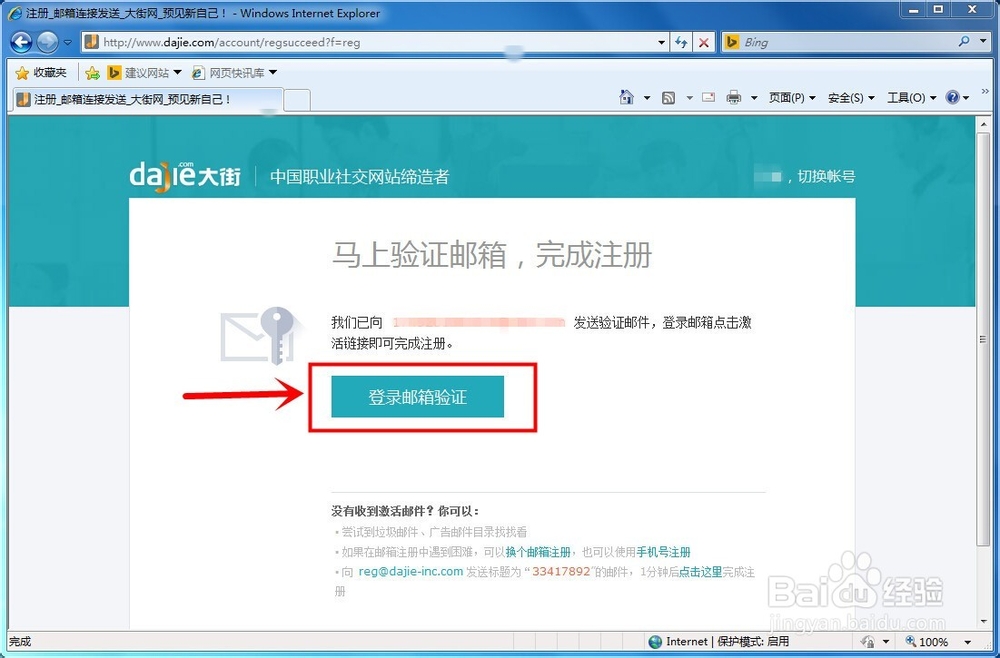The image size is (1000, 658).
Task: Click the red Stop loading icon
Action: (x=703, y=43)
